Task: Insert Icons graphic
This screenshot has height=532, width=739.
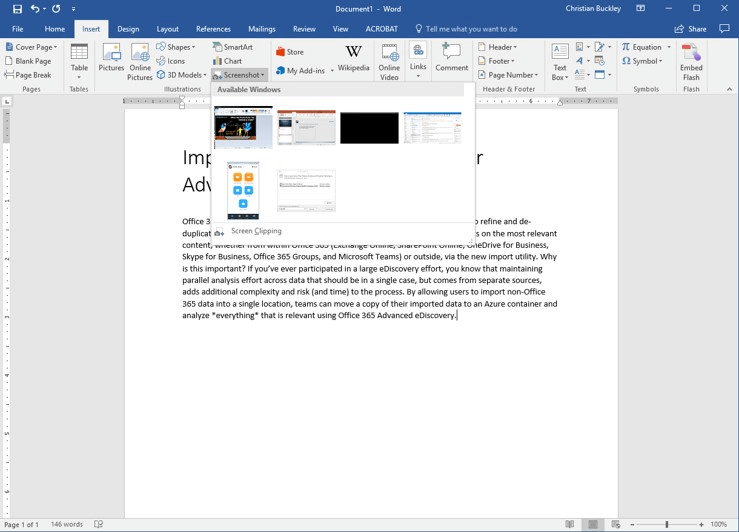Action: click(x=171, y=61)
